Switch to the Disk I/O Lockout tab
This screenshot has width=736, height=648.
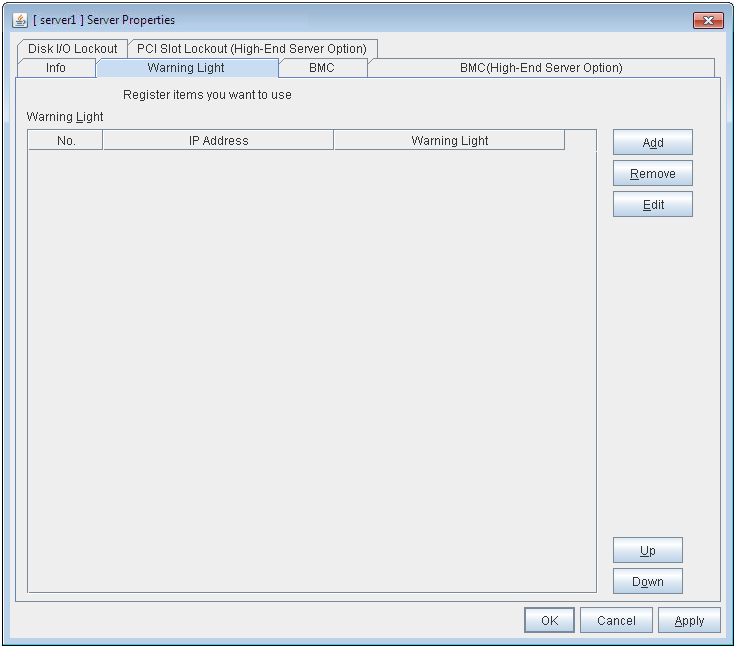[72, 49]
